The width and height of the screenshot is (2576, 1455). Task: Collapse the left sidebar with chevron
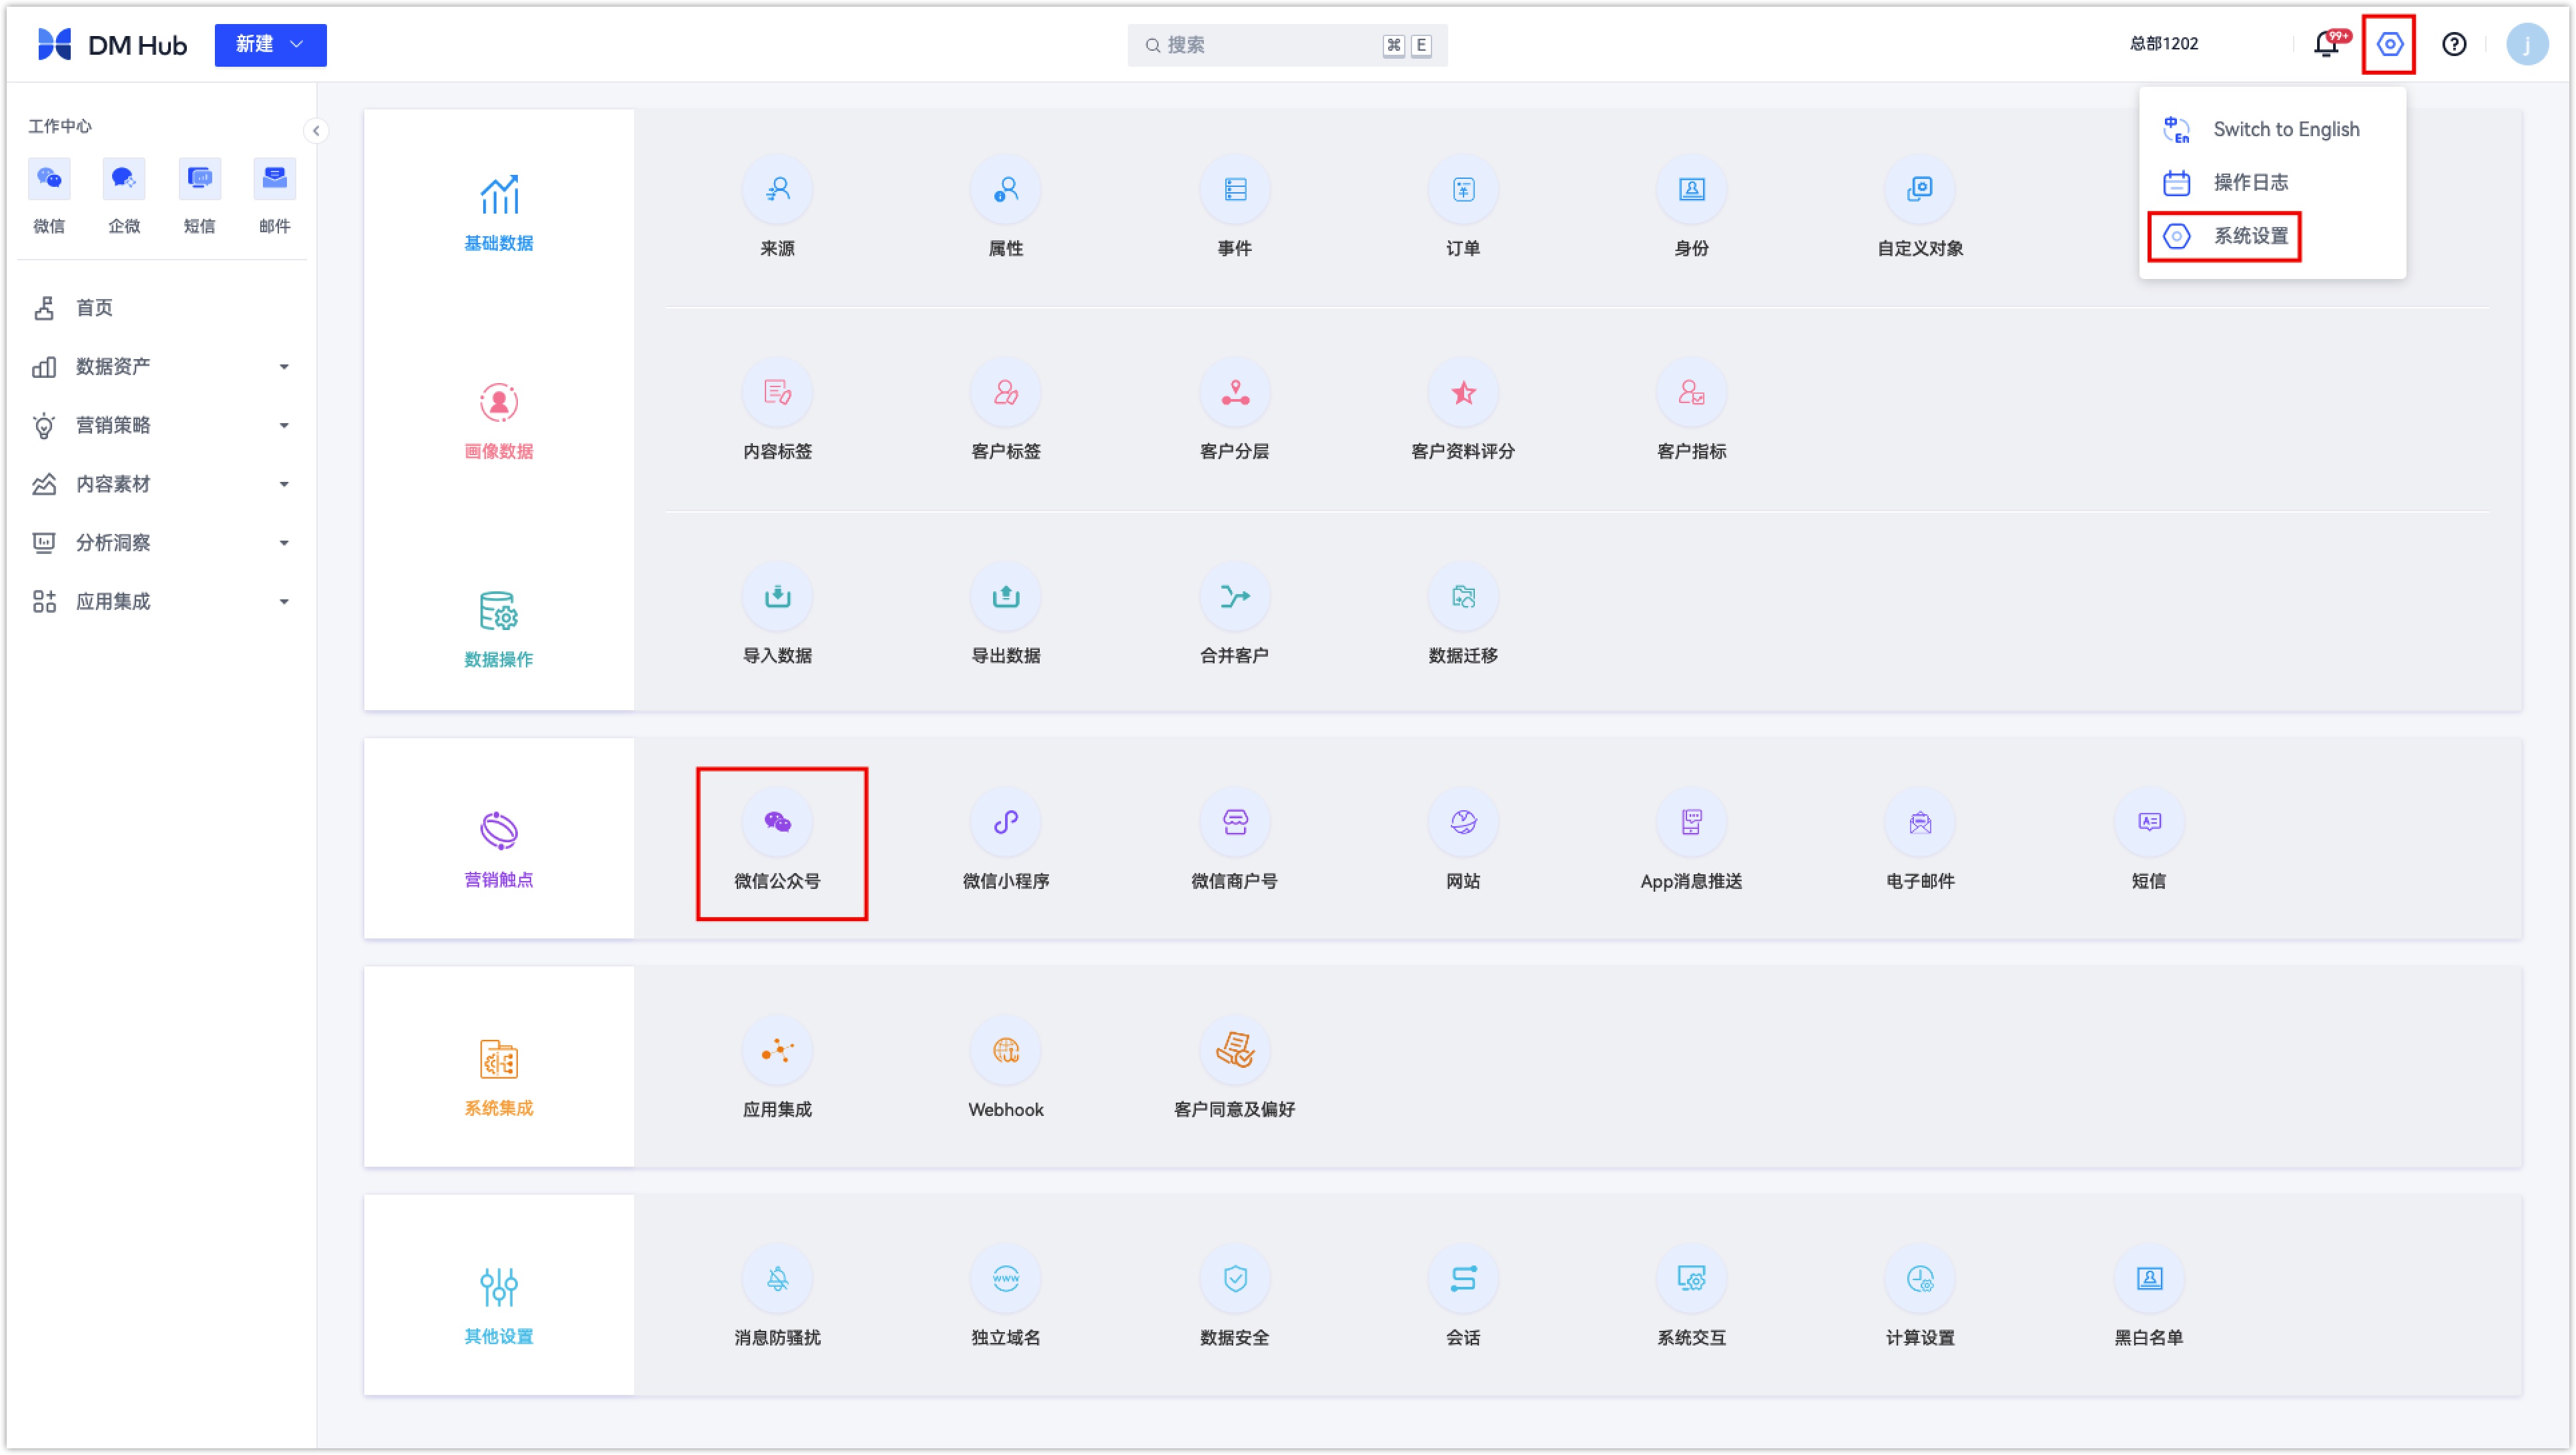click(x=316, y=131)
